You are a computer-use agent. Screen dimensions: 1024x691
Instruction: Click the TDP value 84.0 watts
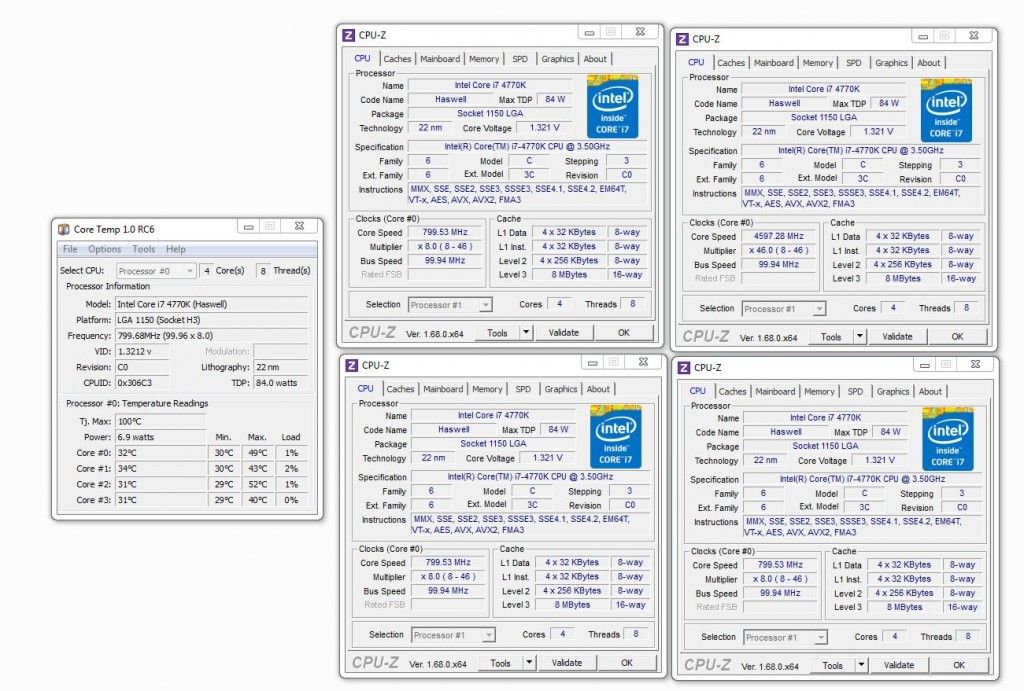[280, 383]
